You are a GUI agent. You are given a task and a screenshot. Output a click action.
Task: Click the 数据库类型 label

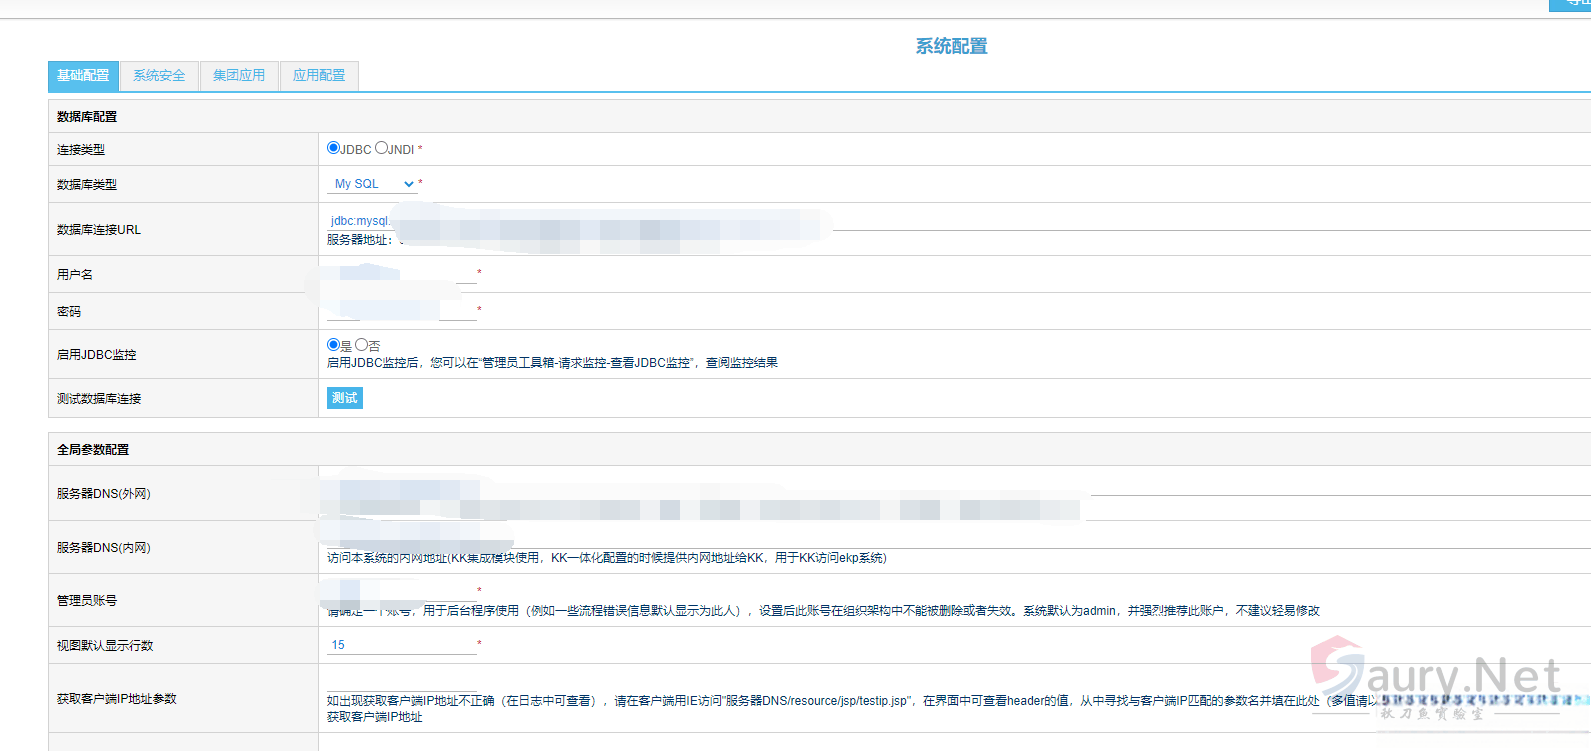click(x=87, y=185)
